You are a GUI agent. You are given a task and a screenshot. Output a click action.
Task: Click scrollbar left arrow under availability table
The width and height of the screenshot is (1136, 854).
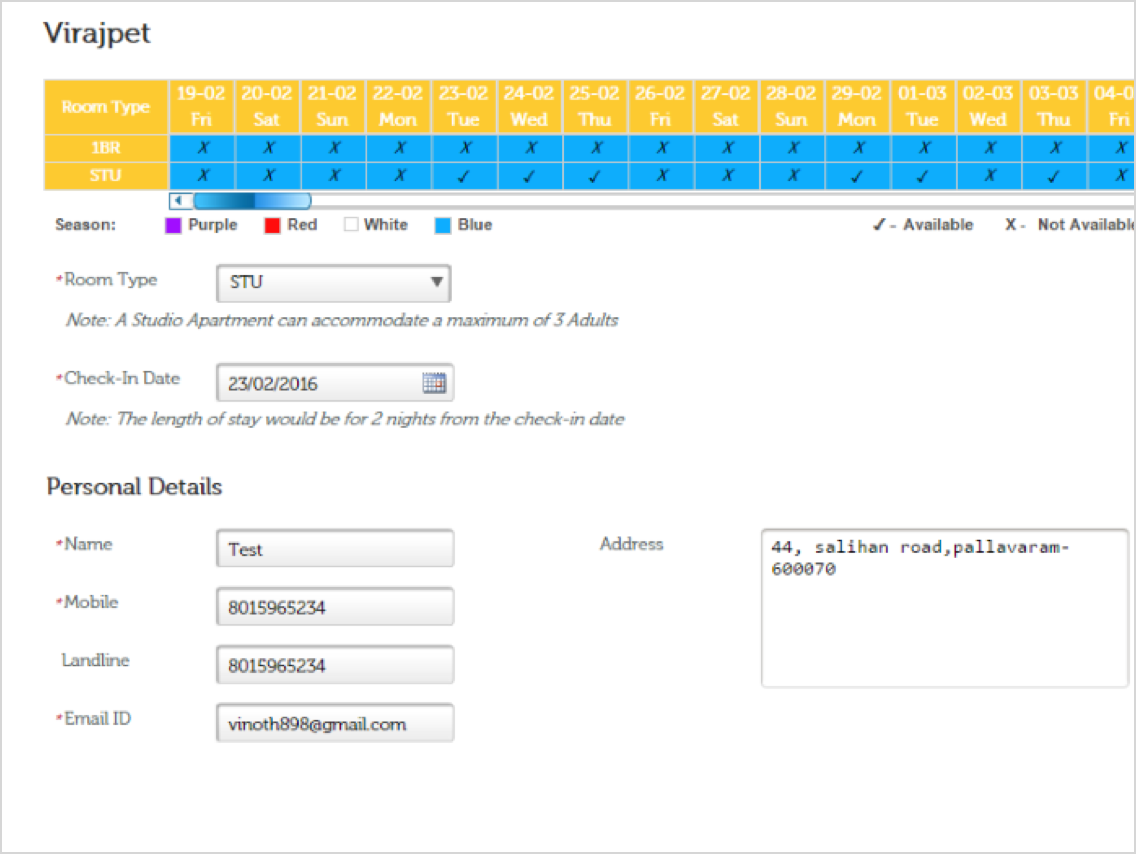[x=181, y=201]
